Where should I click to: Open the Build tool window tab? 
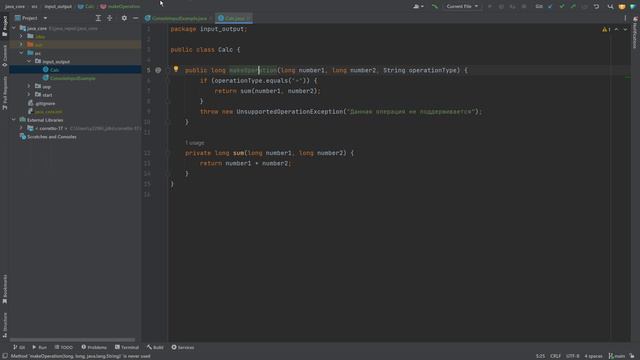(x=155, y=347)
